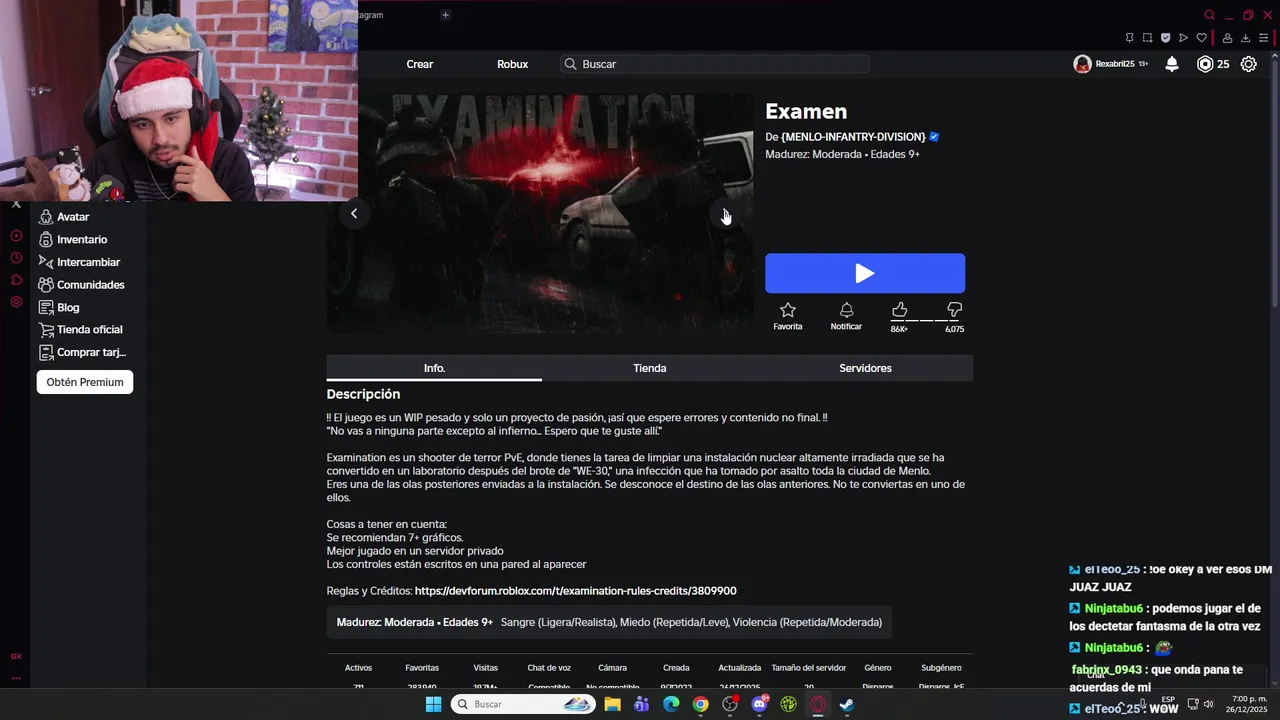Open the browser profile account icon
Image resolution: width=1280 pixels, height=720 pixels.
[x=1227, y=38]
